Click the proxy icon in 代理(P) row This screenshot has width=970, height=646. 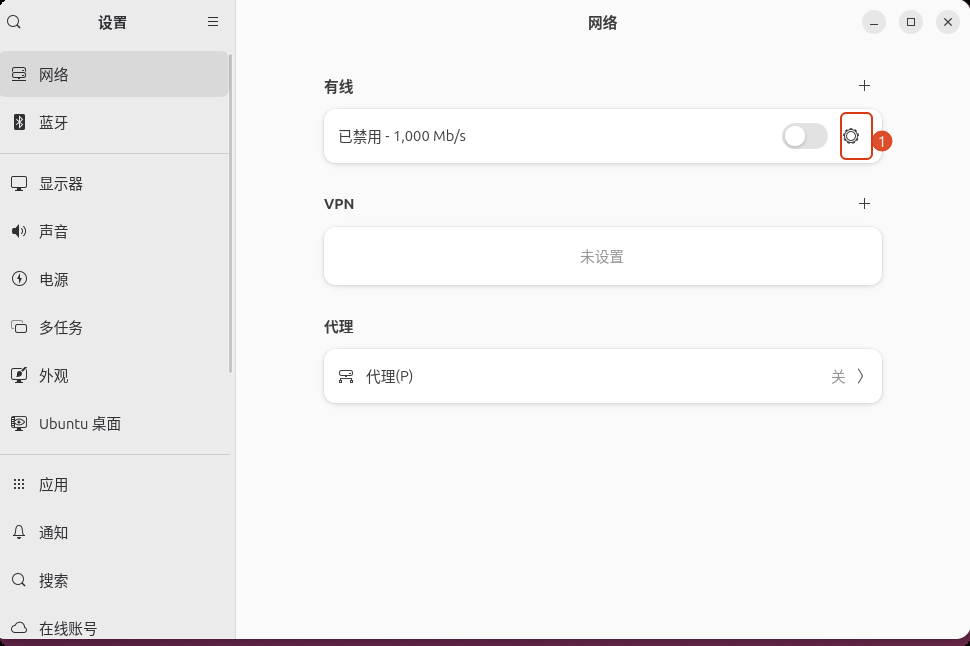346,376
